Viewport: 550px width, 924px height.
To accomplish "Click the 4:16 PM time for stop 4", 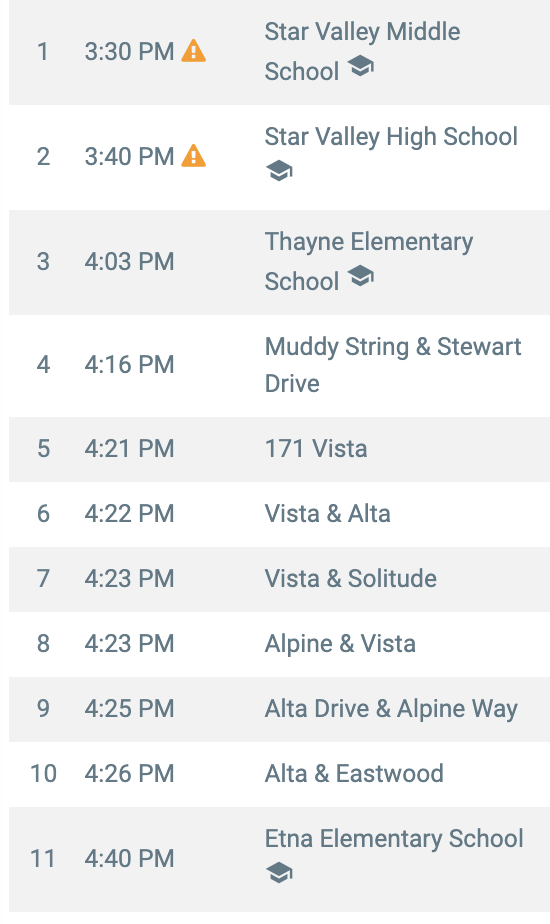I will click(x=129, y=365).
